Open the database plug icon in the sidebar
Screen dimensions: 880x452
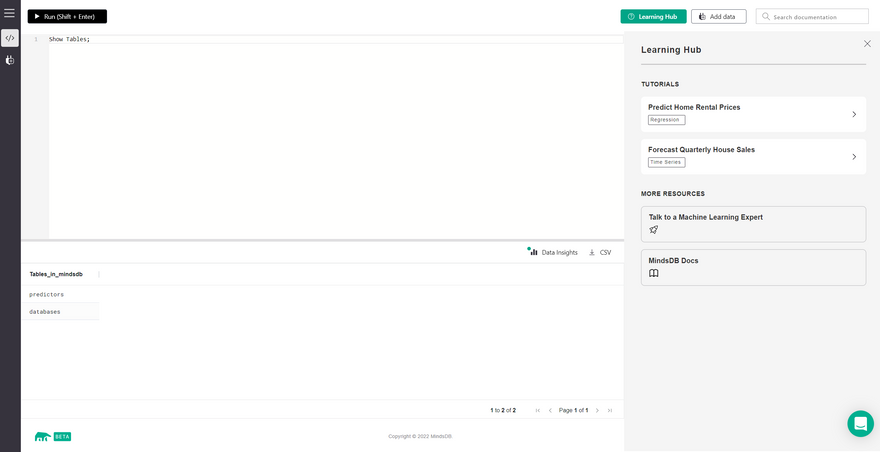(x=10, y=60)
